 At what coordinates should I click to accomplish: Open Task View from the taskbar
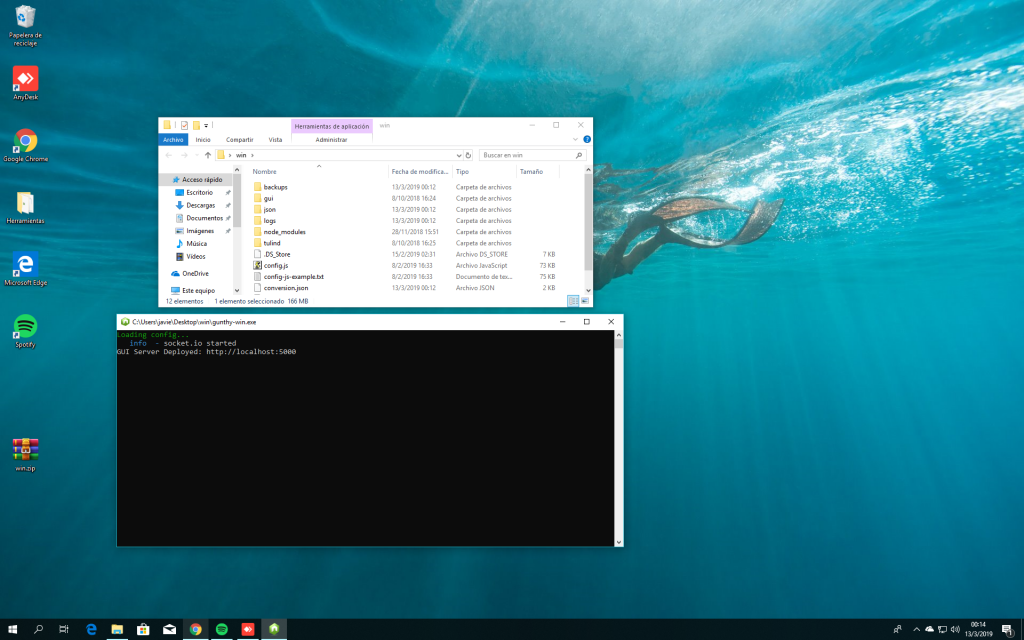(x=64, y=629)
